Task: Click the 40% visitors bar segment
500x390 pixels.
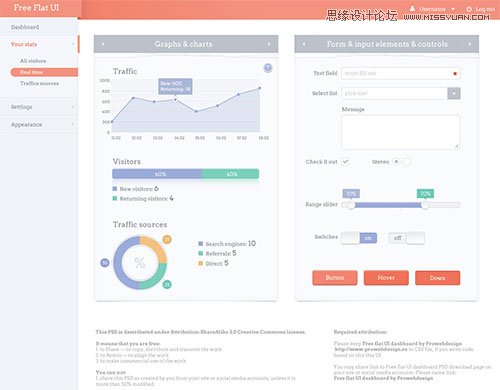Action: [230, 174]
